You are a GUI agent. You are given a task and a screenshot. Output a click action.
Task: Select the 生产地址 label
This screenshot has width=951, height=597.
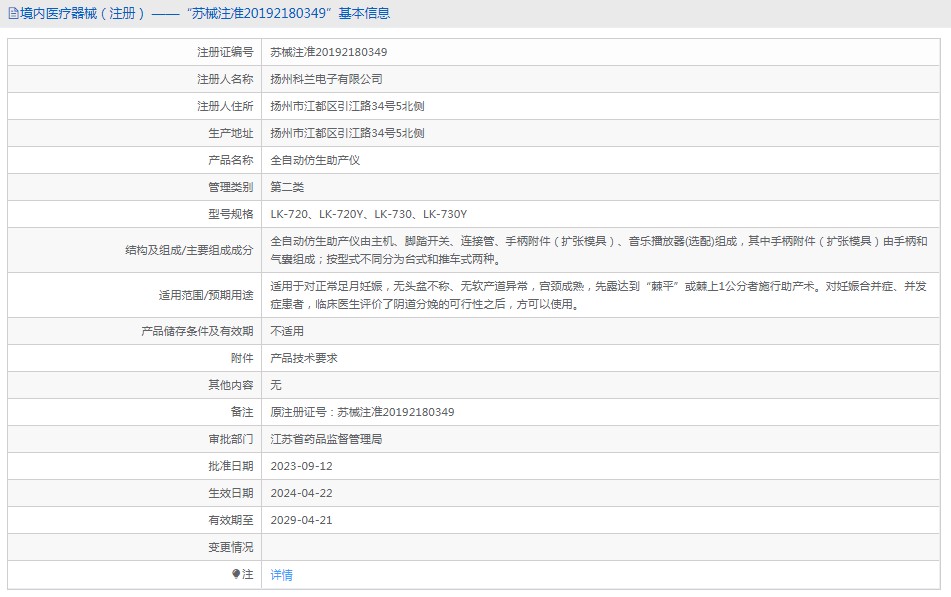click(x=230, y=133)
